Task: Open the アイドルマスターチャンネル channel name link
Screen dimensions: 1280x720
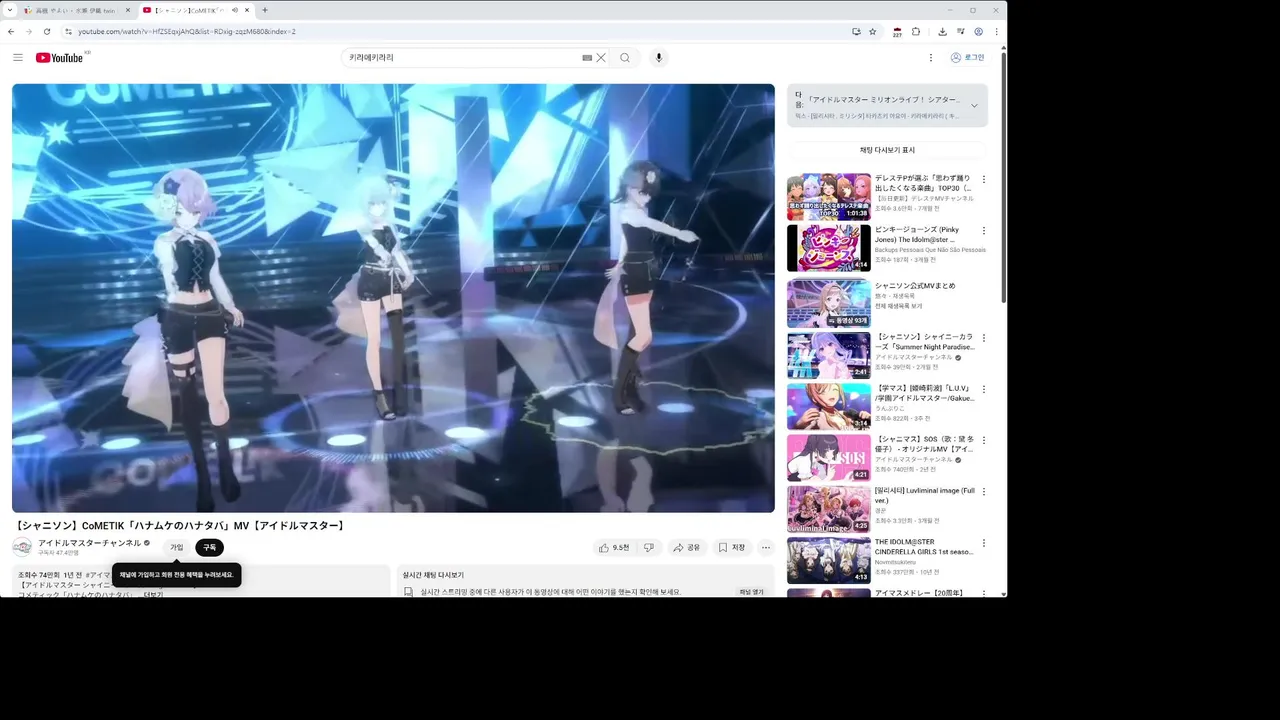Action: pos(89,543)
